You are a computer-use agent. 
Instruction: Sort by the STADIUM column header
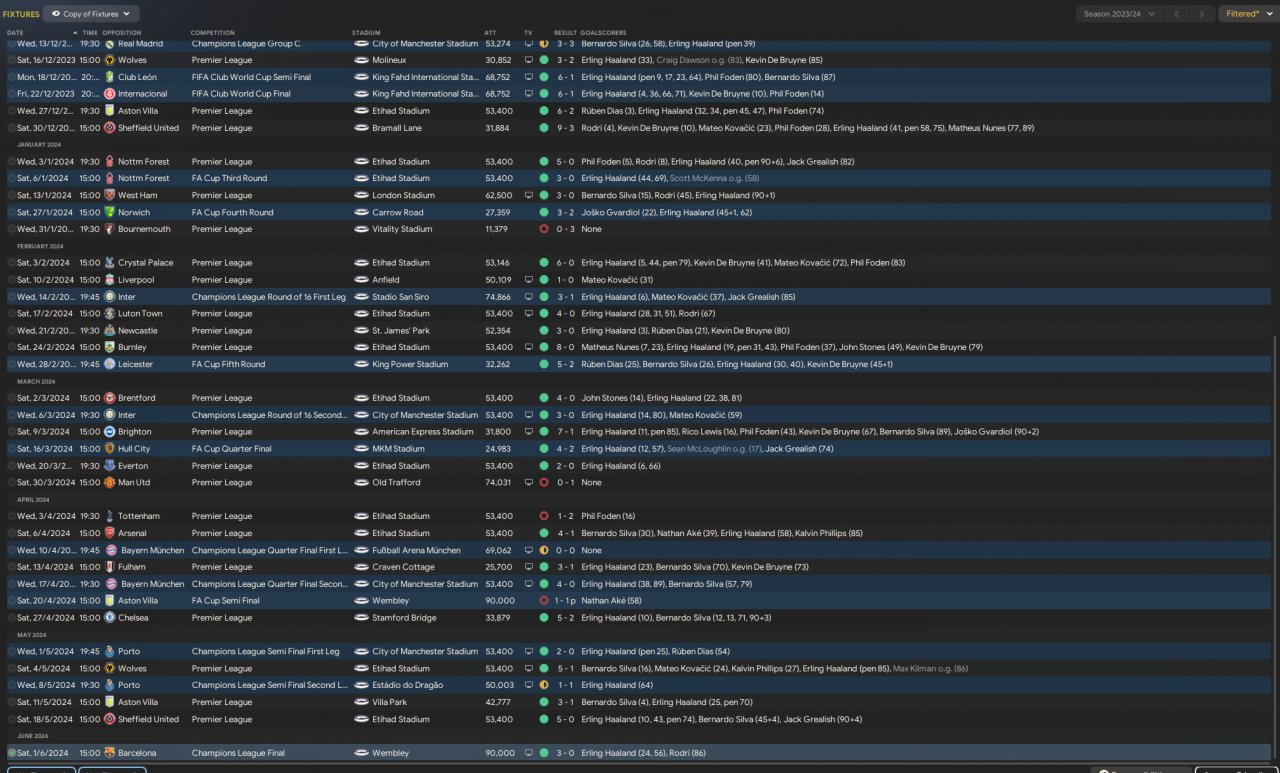(367, 33)
